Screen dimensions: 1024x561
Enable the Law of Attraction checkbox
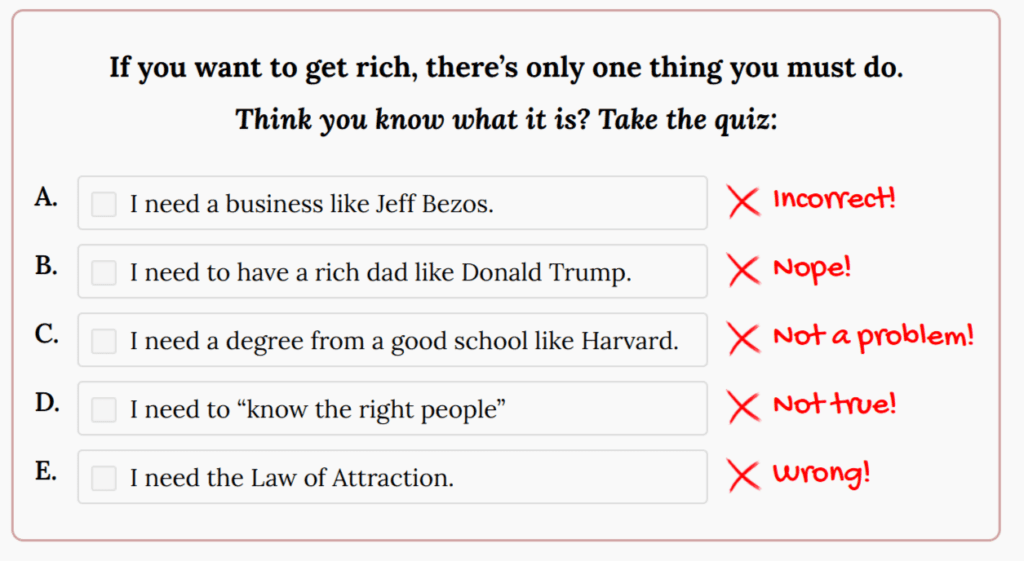(104, 478)
